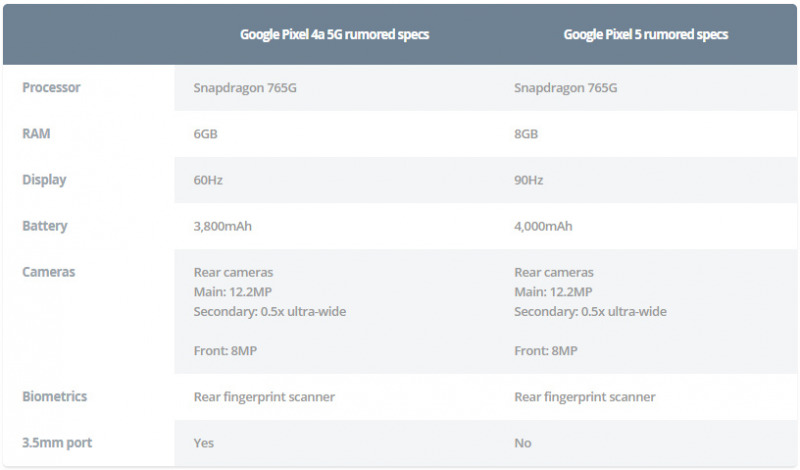
Task: Select the 60Hz display value
Action: coord(208,180)
